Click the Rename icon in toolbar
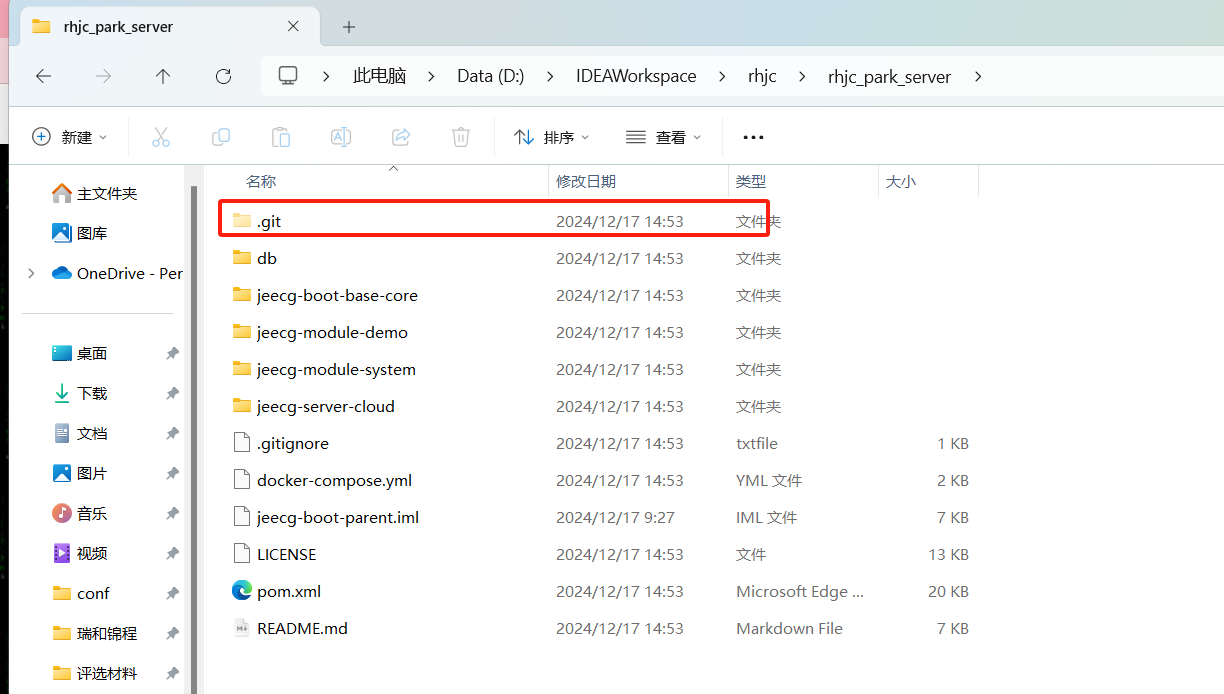The image size is (1224, 694). (x=341, y=137)
